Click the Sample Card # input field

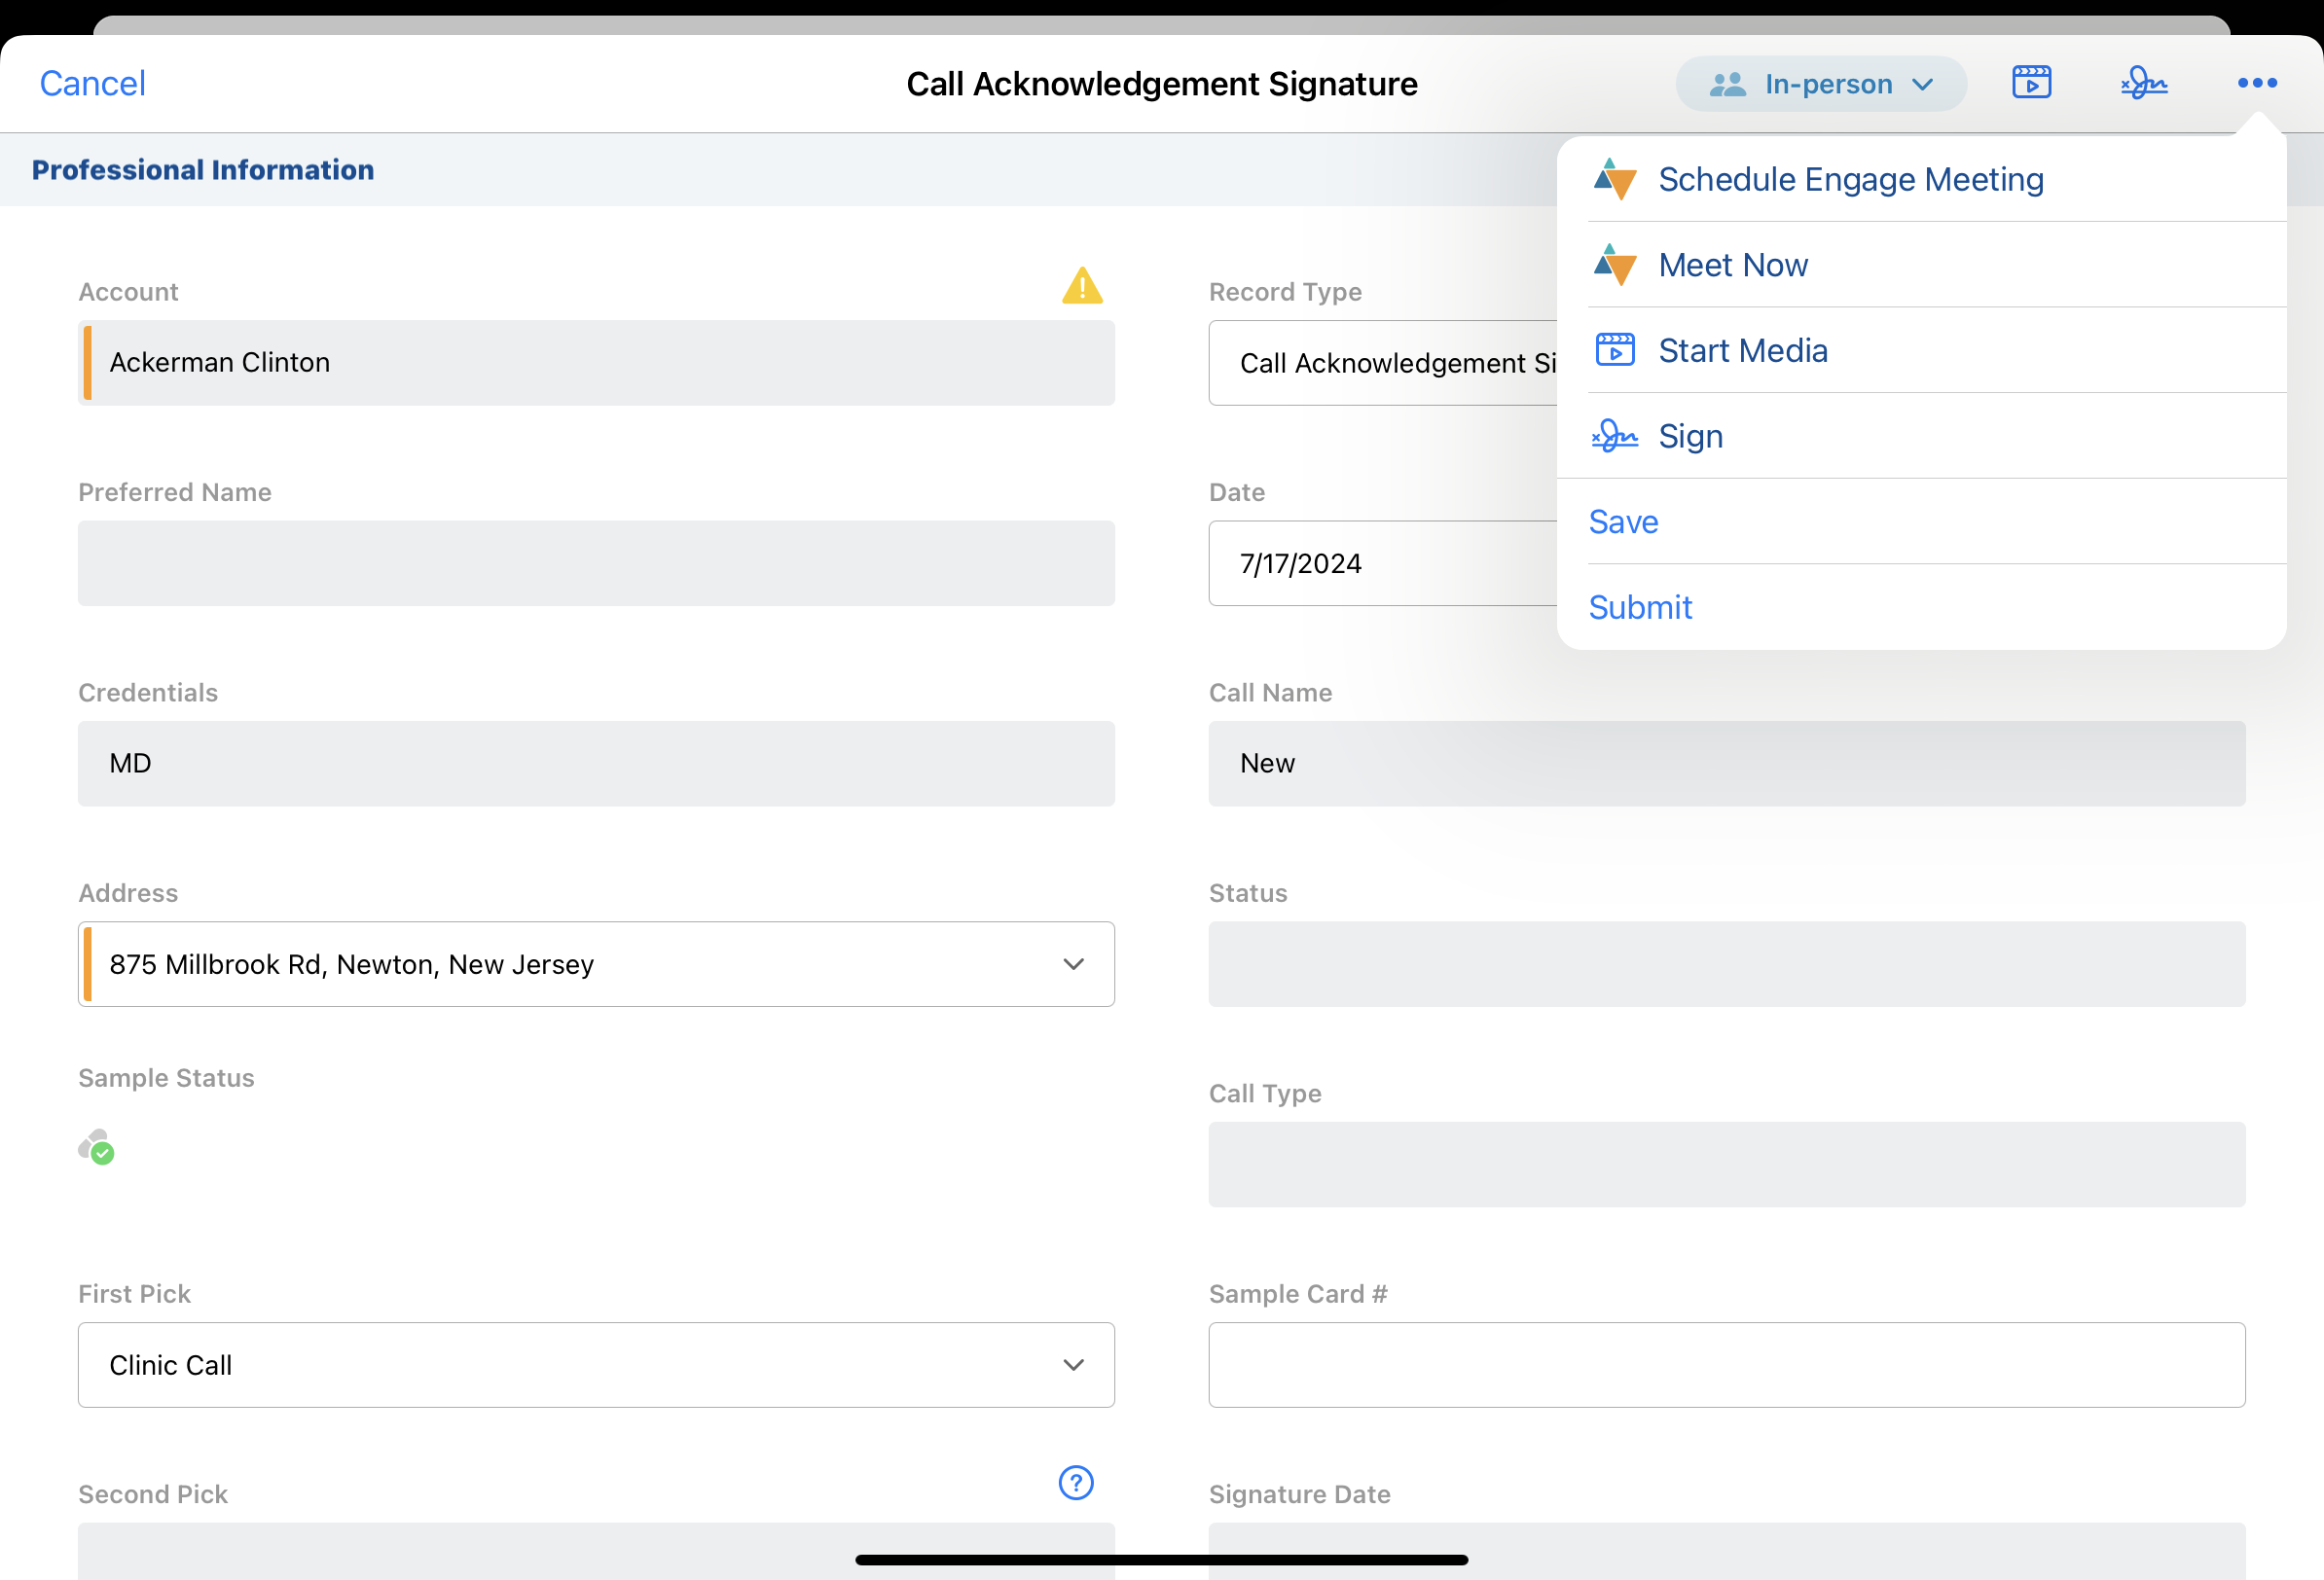pyautogui.click(x=1726, y=1365)
